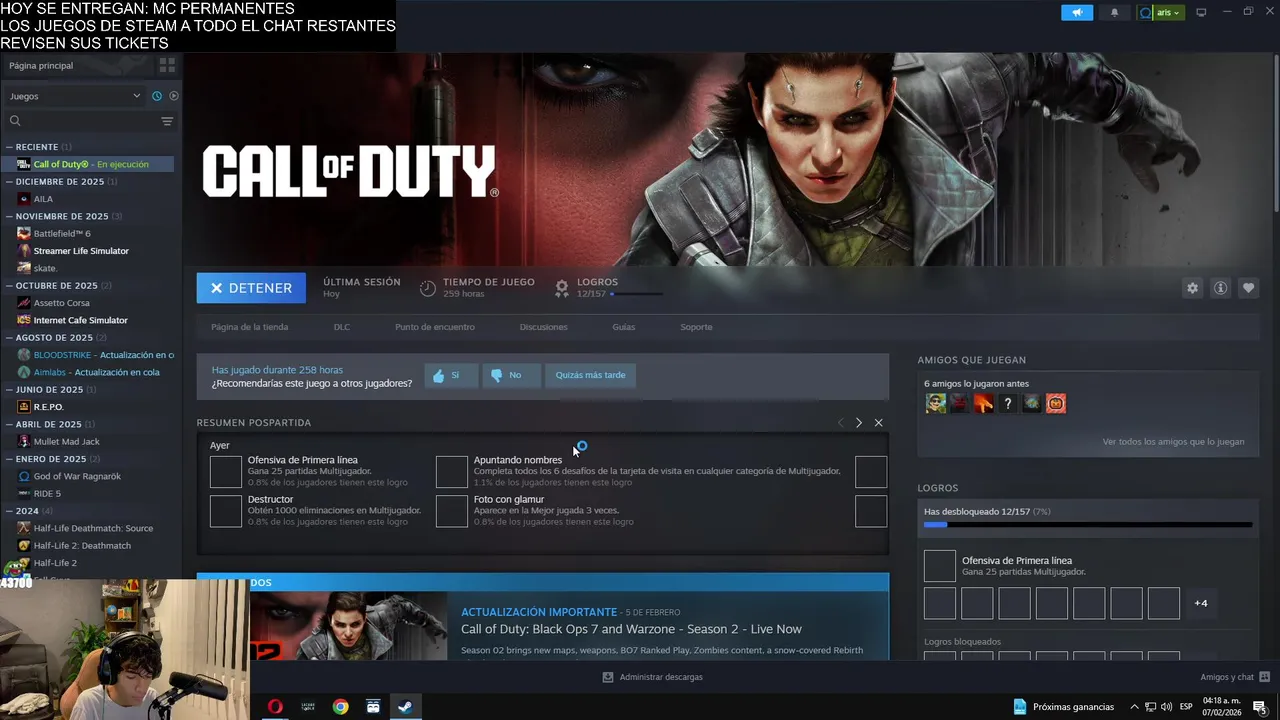The width and height of the screenshot is (1280, 720).
Task: Click the DETENER button
Action: pyautogui.click(x=251, y=288)
